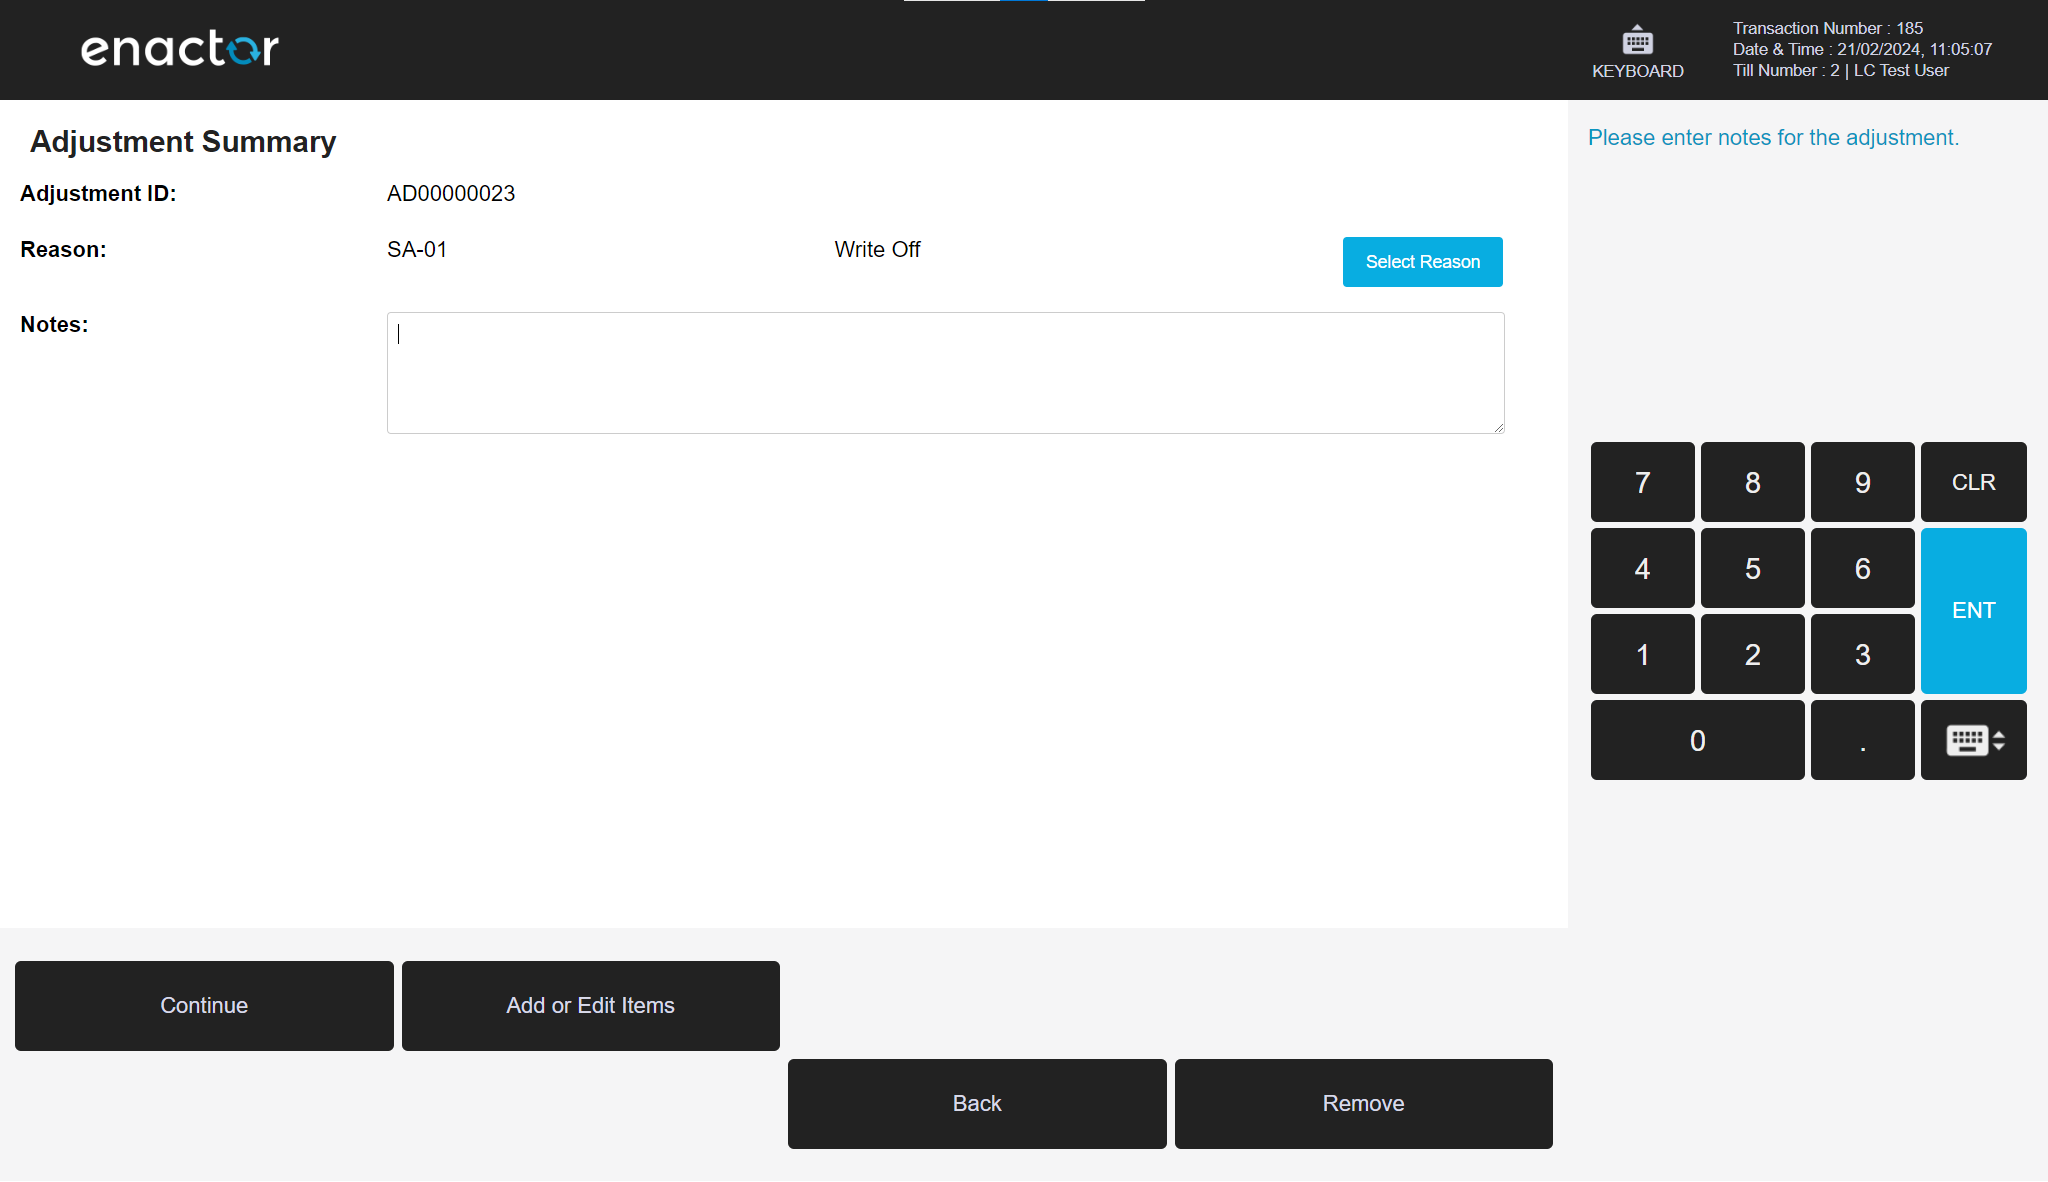
Task: Tap the number 7 key
Action: (x=1642, y=482)
